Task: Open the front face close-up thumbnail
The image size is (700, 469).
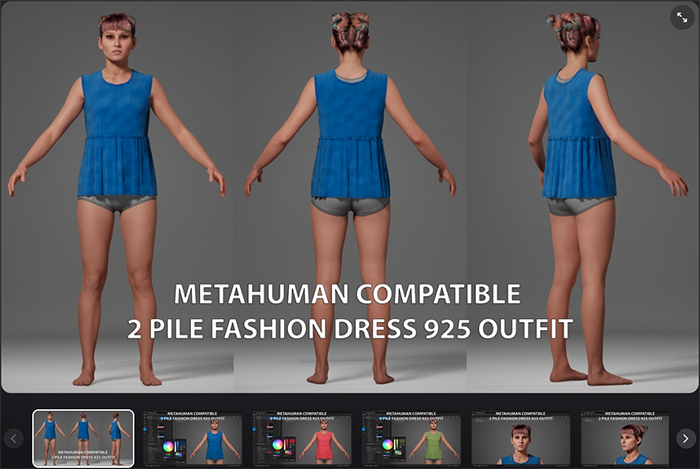Action: tap(521, 438)
